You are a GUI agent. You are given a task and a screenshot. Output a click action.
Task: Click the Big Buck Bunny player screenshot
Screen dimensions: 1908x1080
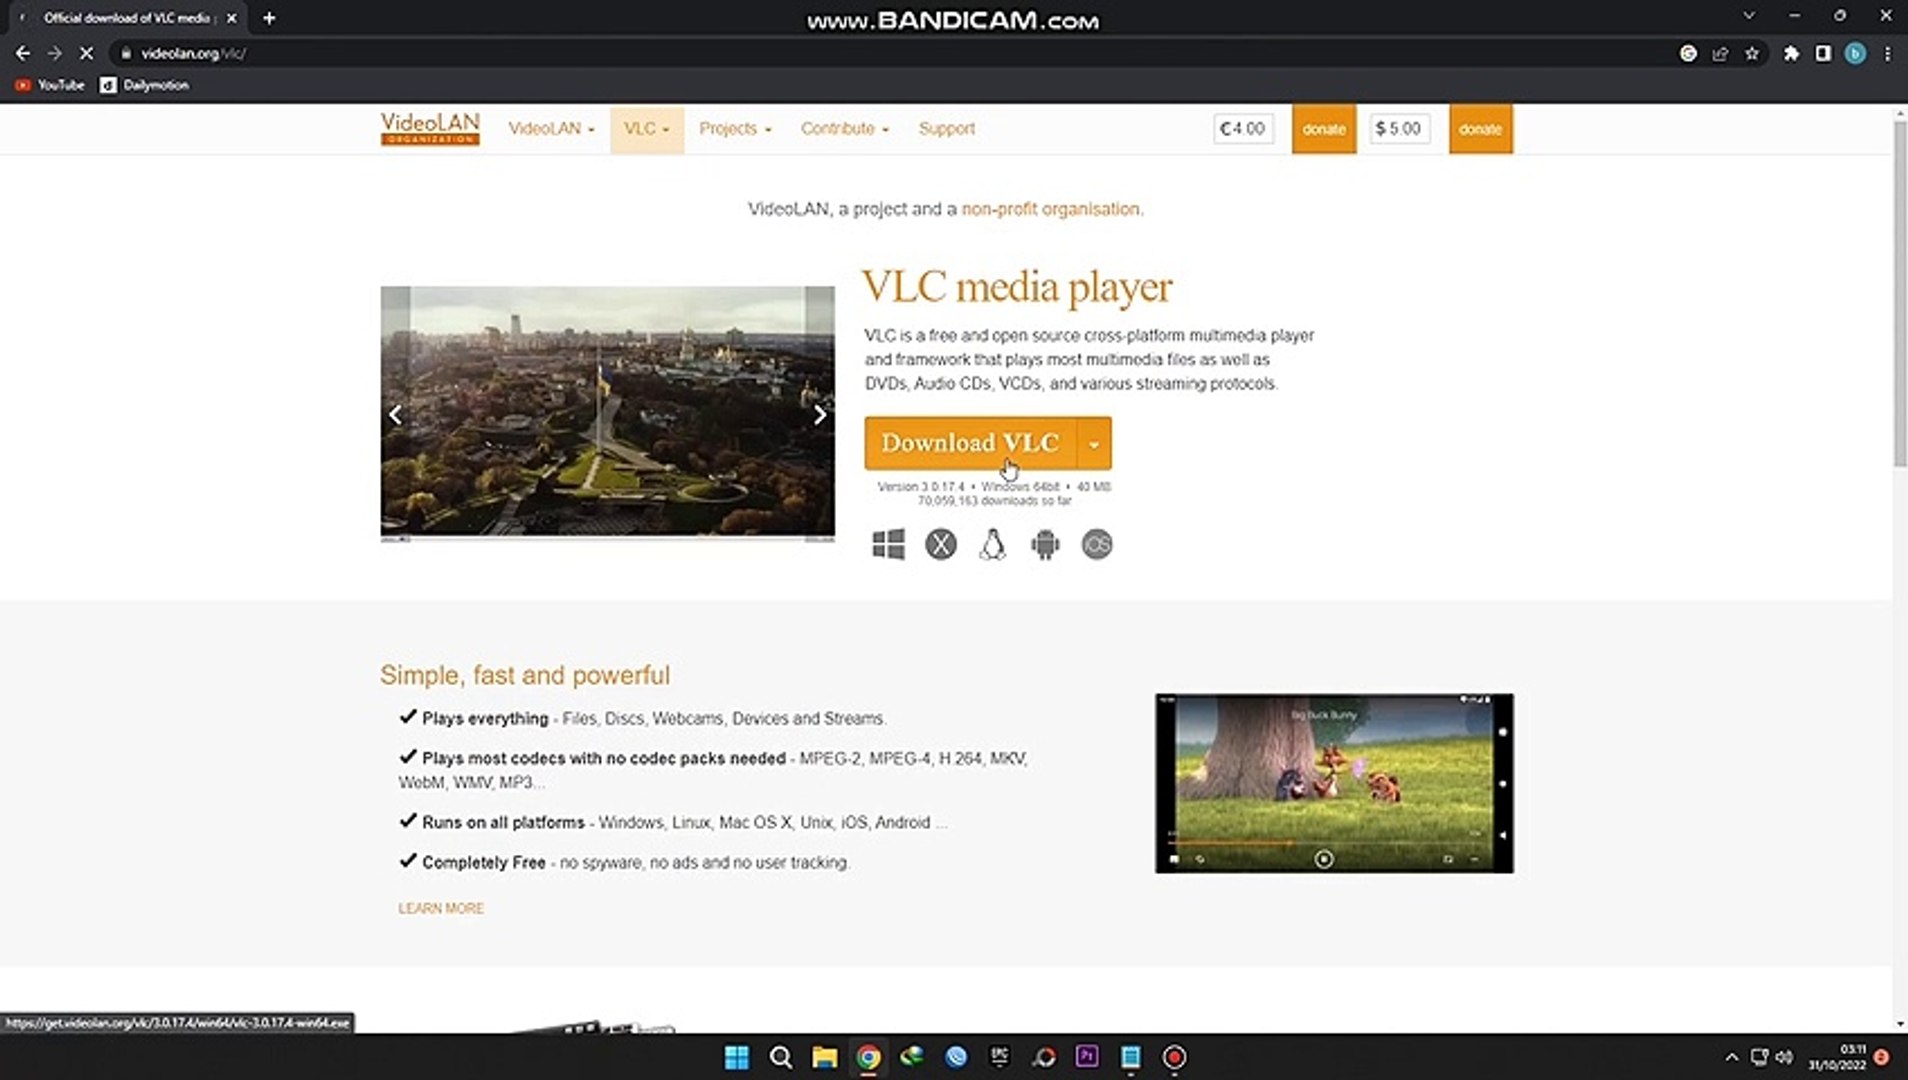coord(1334,783)
